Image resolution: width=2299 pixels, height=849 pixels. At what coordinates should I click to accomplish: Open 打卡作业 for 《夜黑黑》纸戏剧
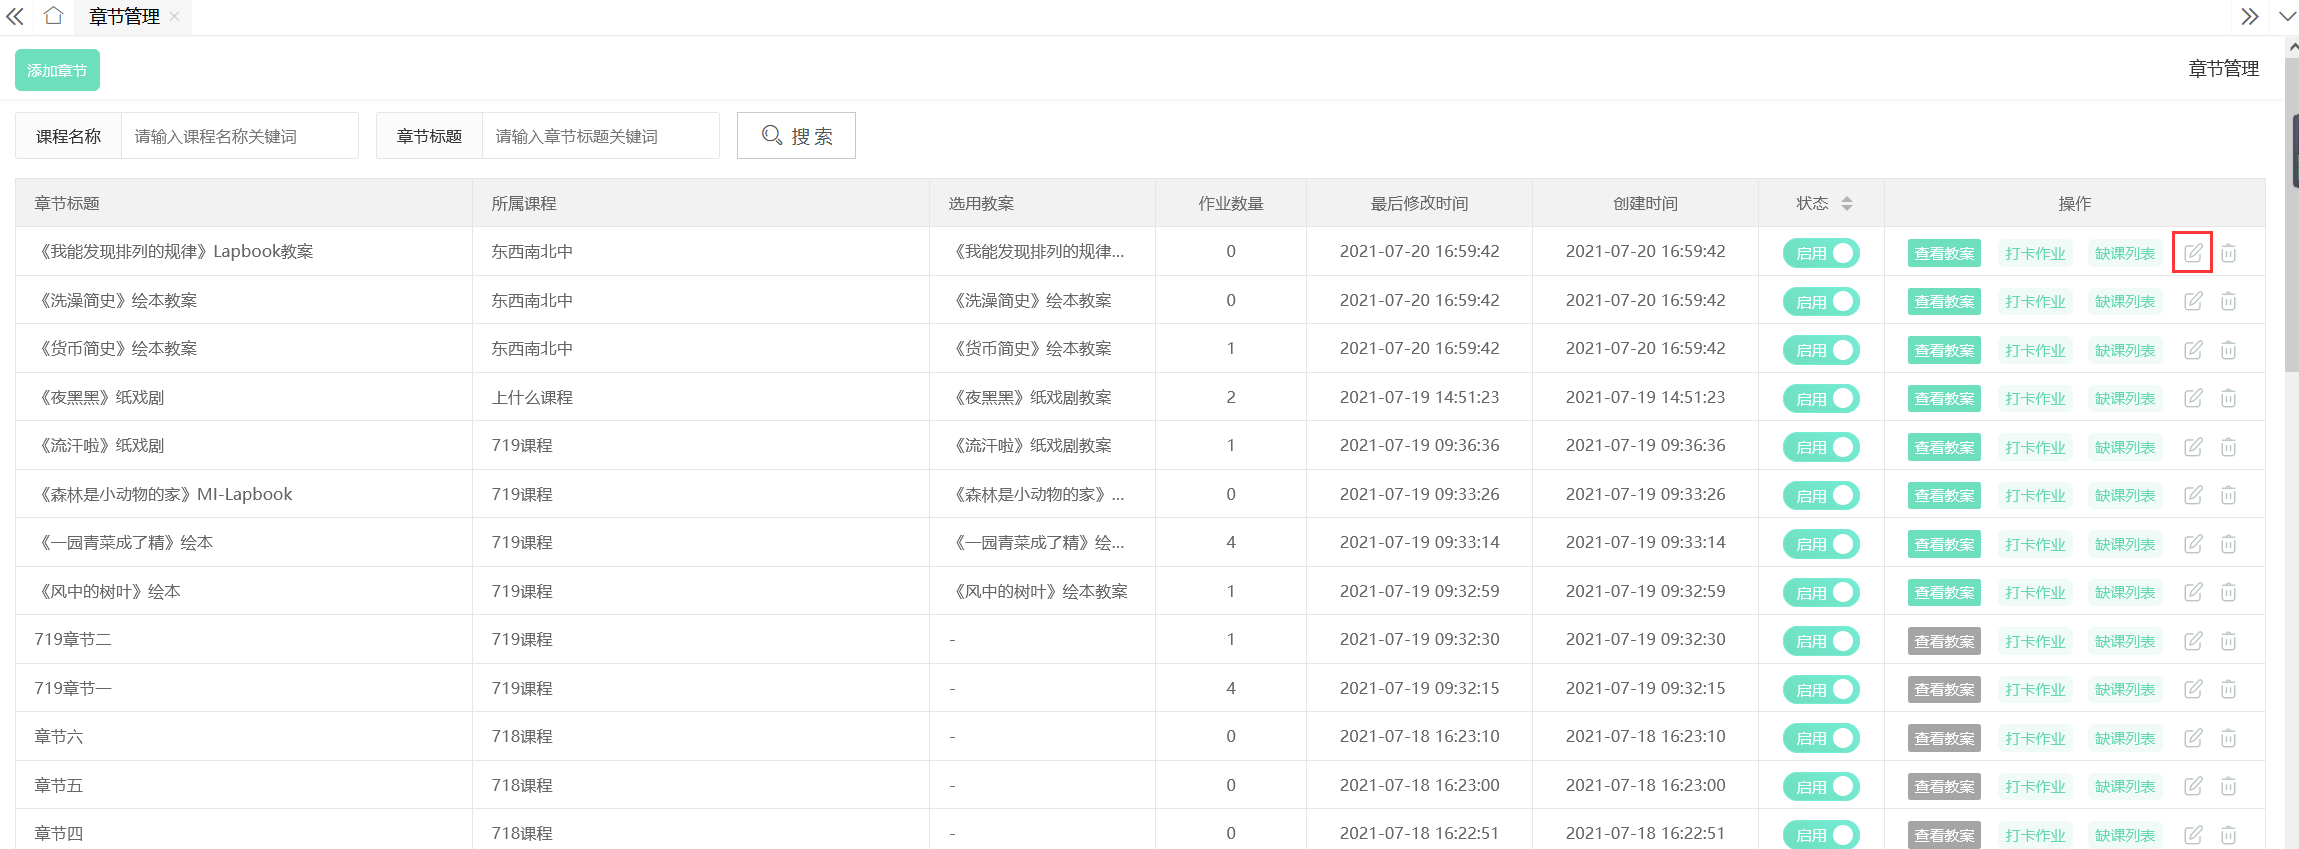[x=2035, y=398]
